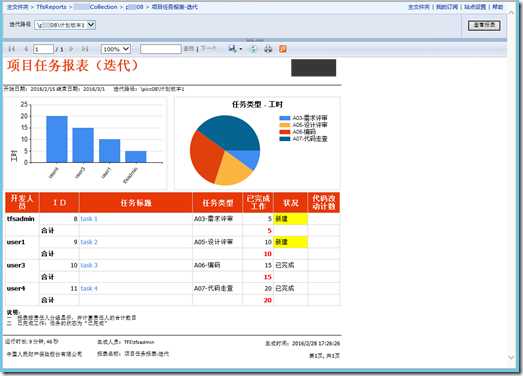Click the A05-设计评审 legend color swatch
Viewport: 523px width, 376px height.
(x=285, y=125)
